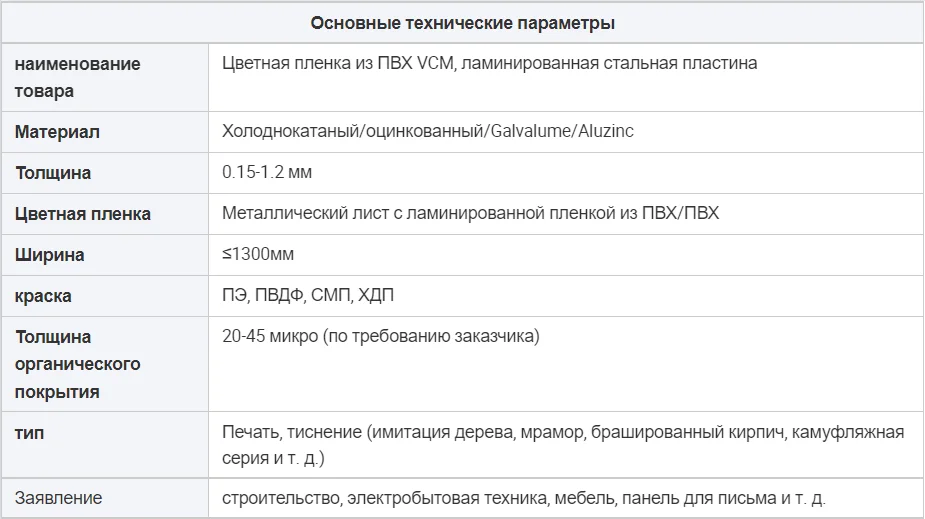Select the 'Ширина' row label

point(50,255)
